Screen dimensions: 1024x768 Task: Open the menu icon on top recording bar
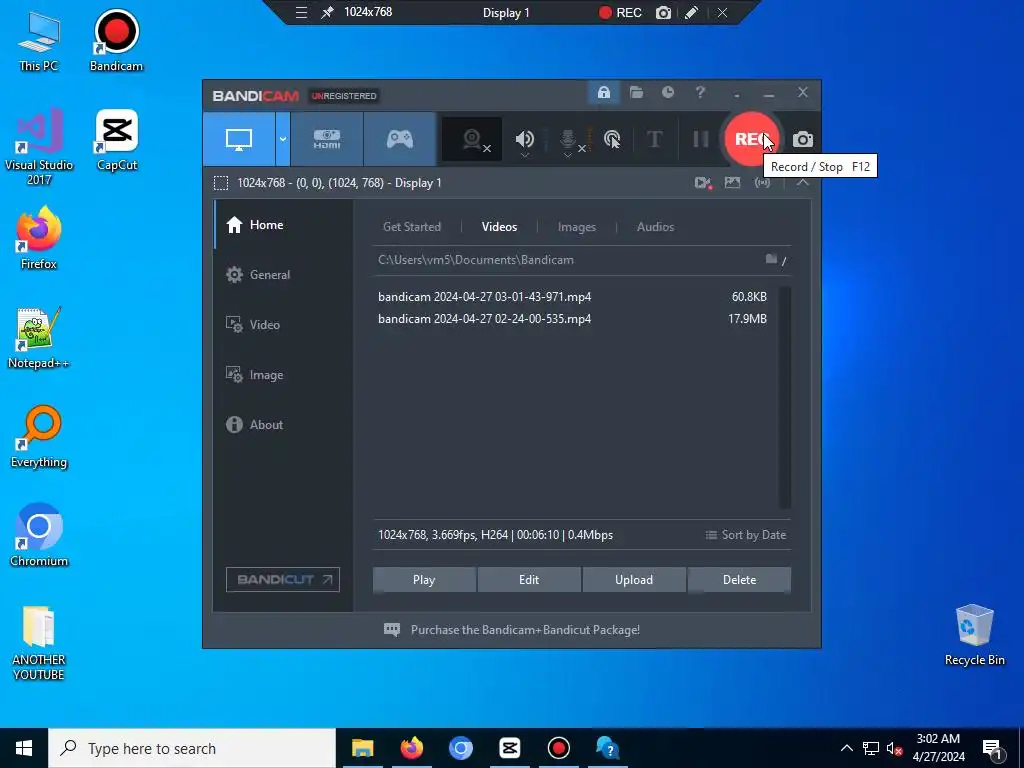(x=300, y=12)
